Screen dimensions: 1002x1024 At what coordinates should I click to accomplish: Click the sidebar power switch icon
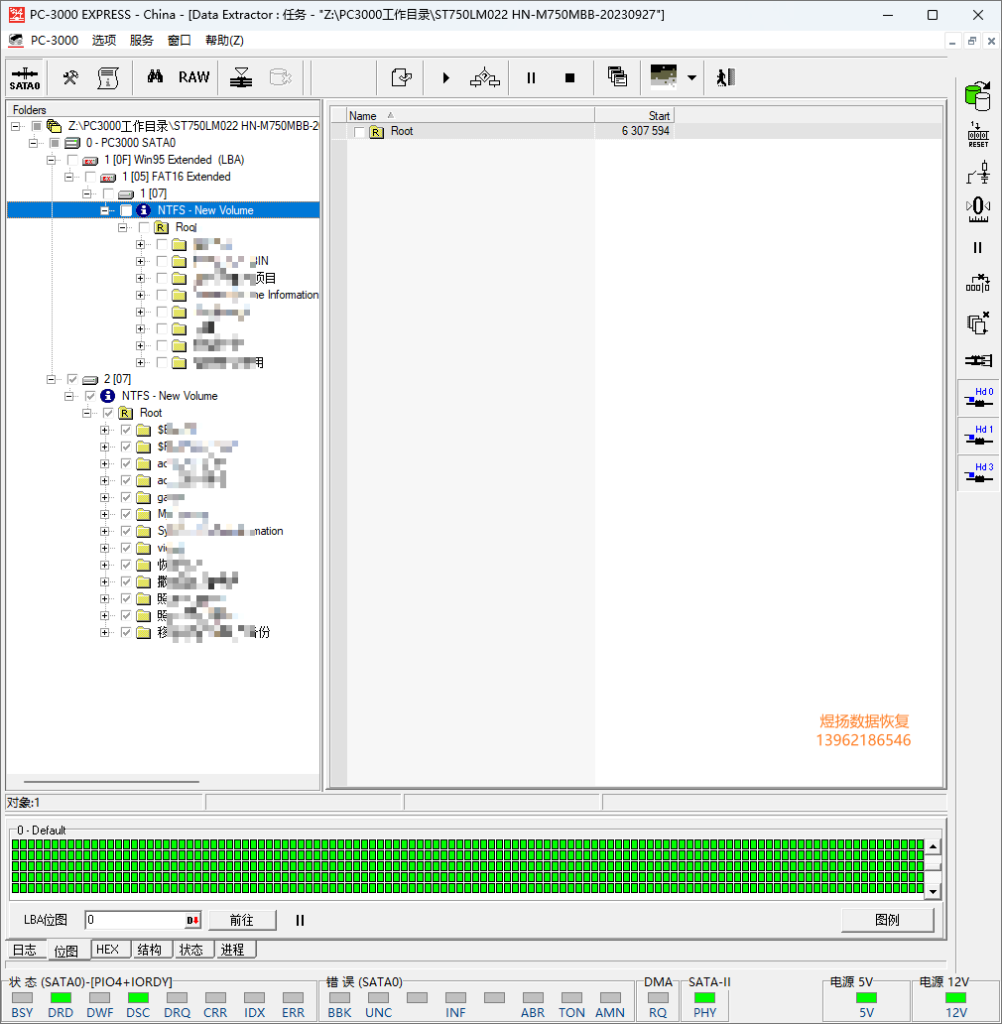click(978, 174)
